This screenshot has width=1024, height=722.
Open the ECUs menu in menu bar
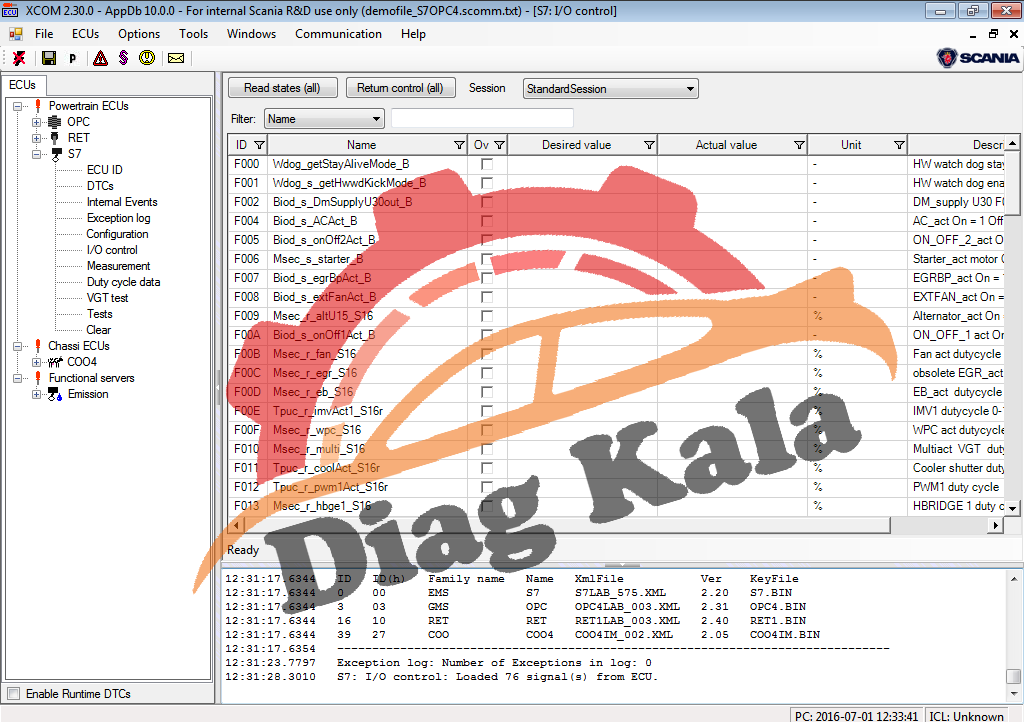86,34
